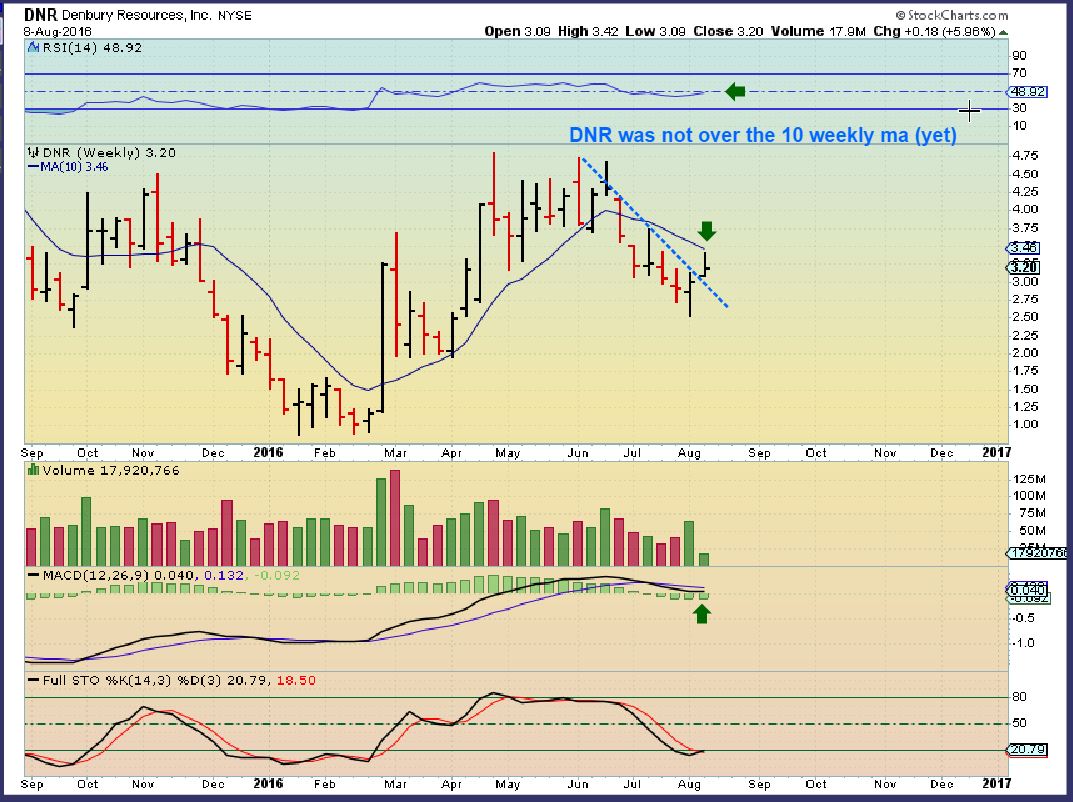
Task: Click the green up-triangle after Chg percentage
Action: (1003, 32)
